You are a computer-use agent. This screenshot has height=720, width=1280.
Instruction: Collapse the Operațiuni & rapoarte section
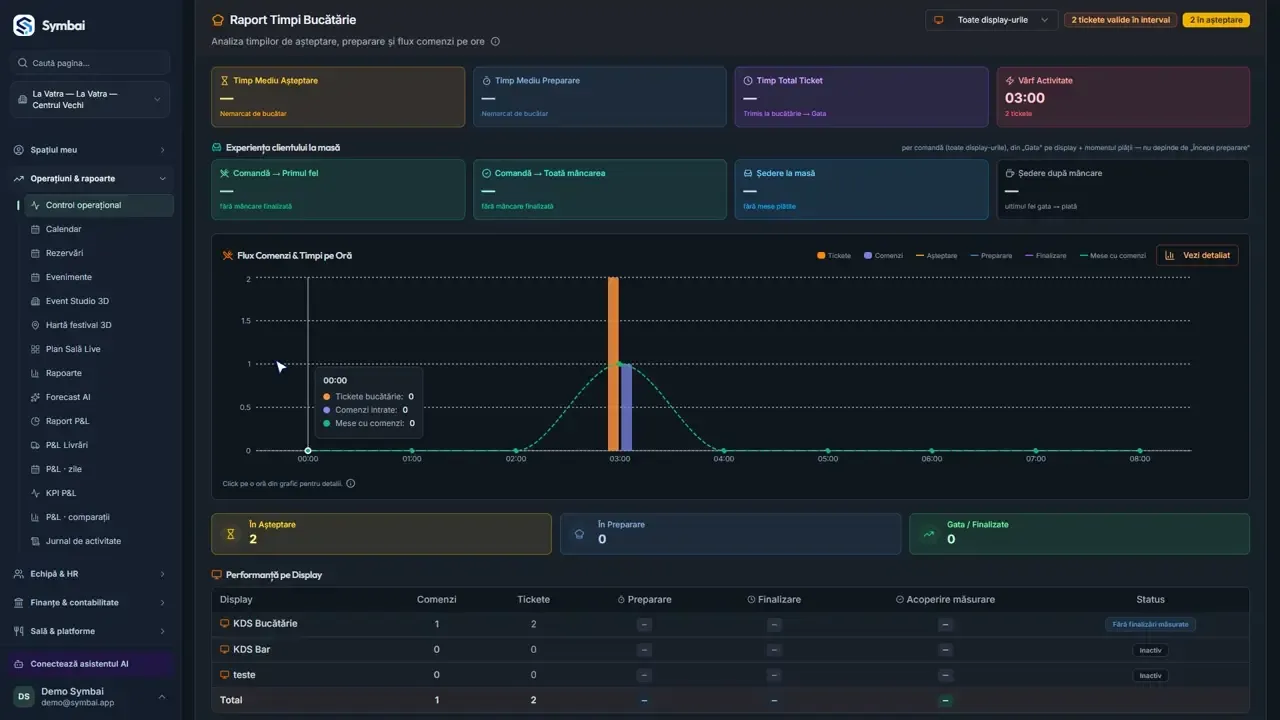tap(91, 178)
